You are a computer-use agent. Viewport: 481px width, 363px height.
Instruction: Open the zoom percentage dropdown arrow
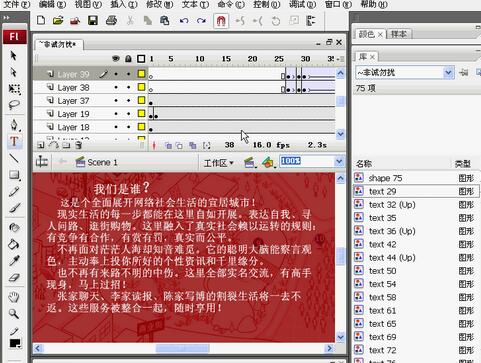click(x=339, y=161)
